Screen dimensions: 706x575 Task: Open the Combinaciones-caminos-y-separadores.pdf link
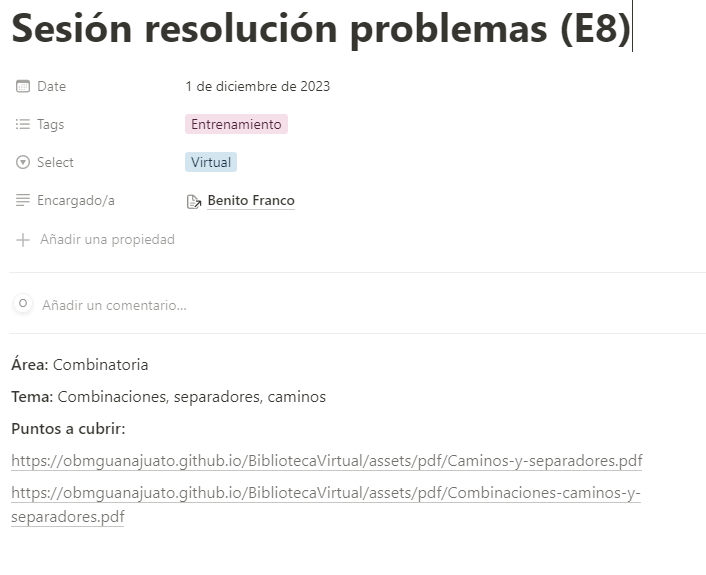pyautogui.click(x=326, y=504)
